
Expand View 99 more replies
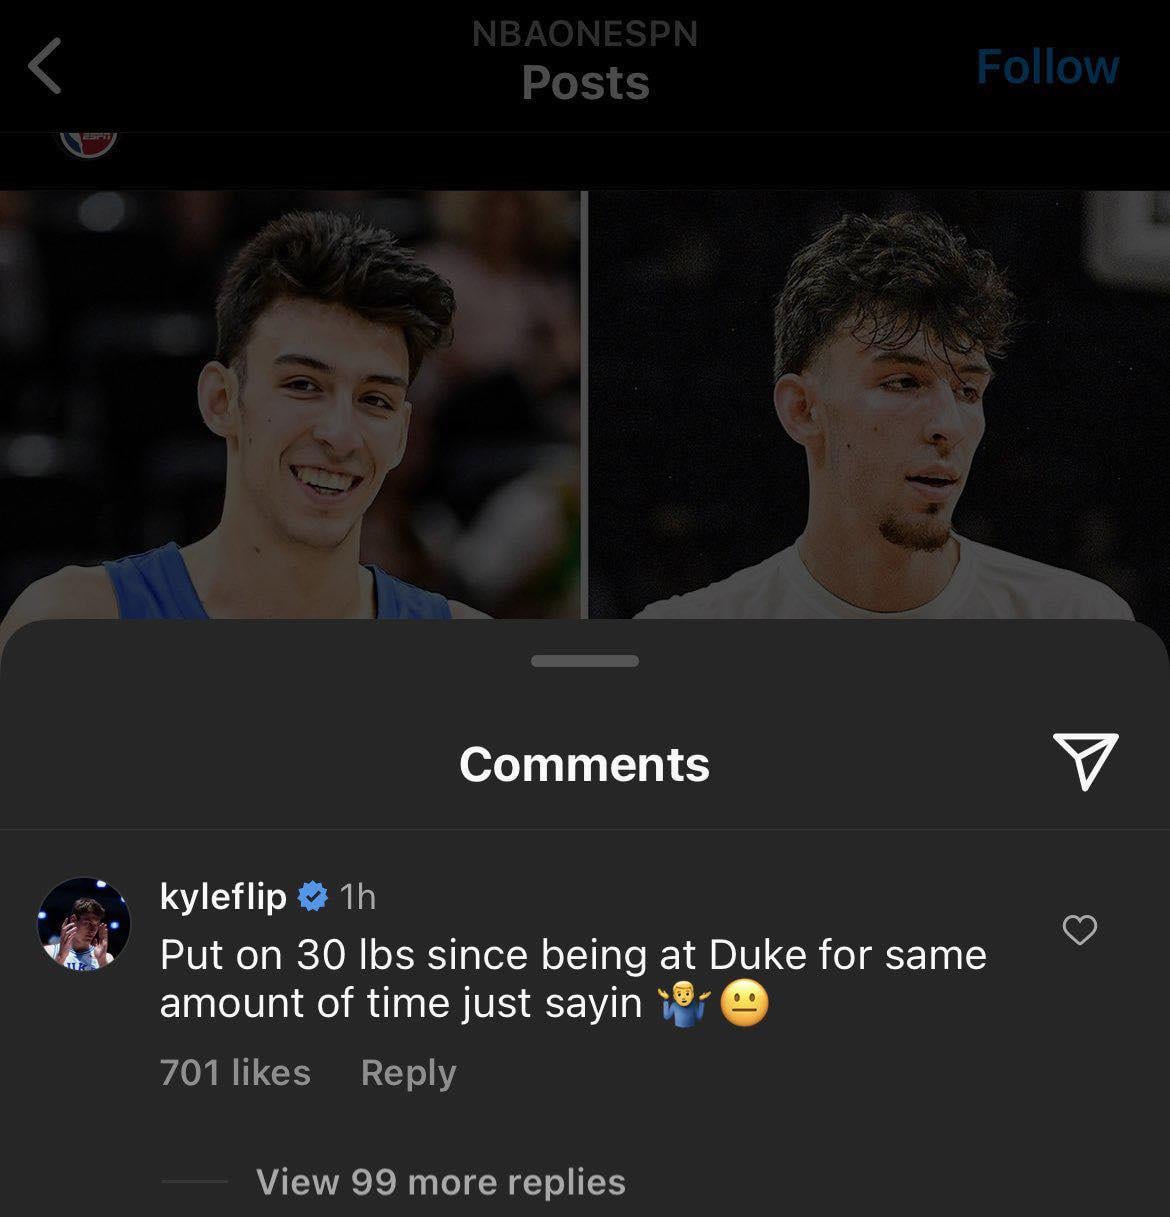(x=440, y=1182)
